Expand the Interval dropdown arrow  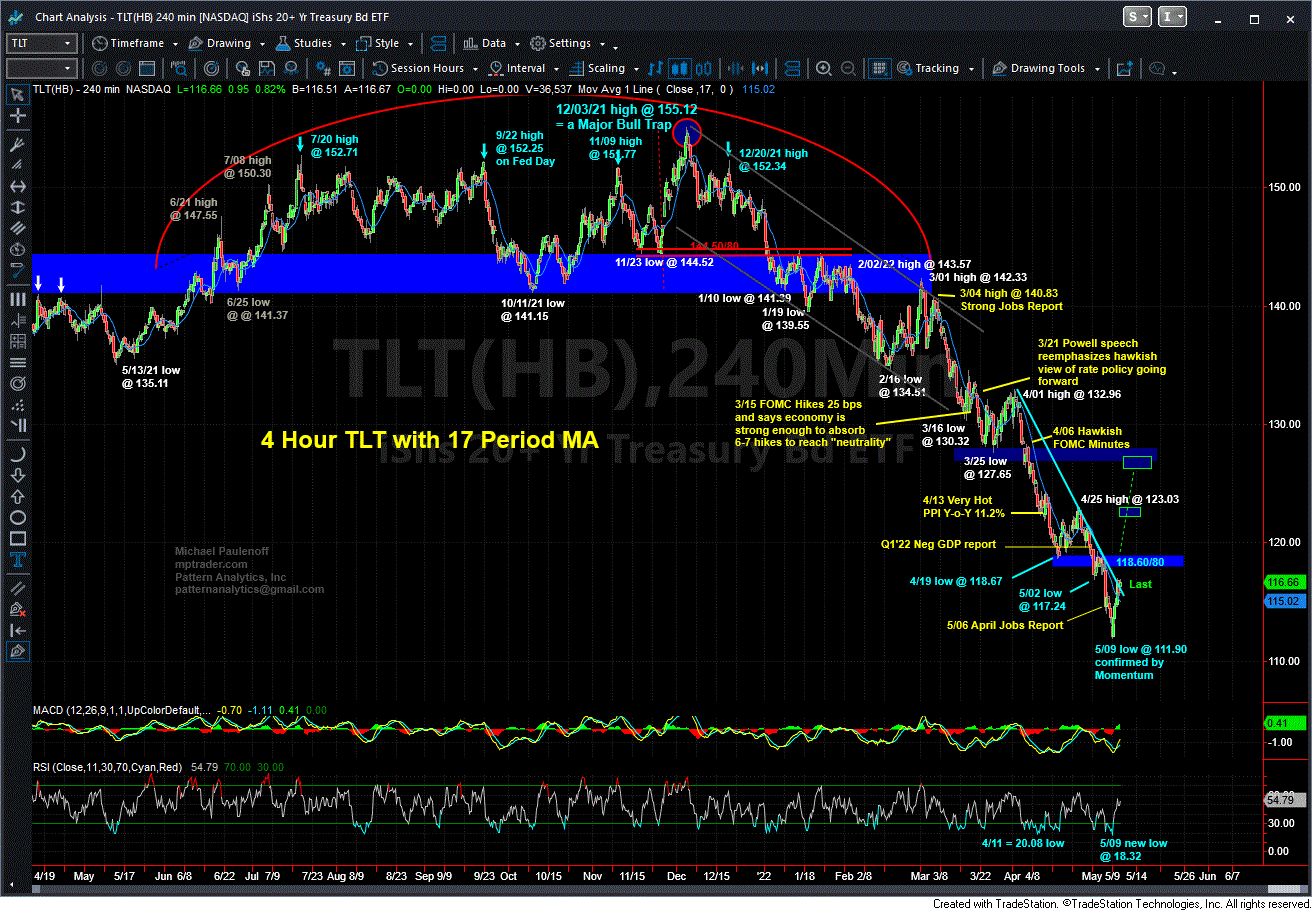tap(555, 69)
